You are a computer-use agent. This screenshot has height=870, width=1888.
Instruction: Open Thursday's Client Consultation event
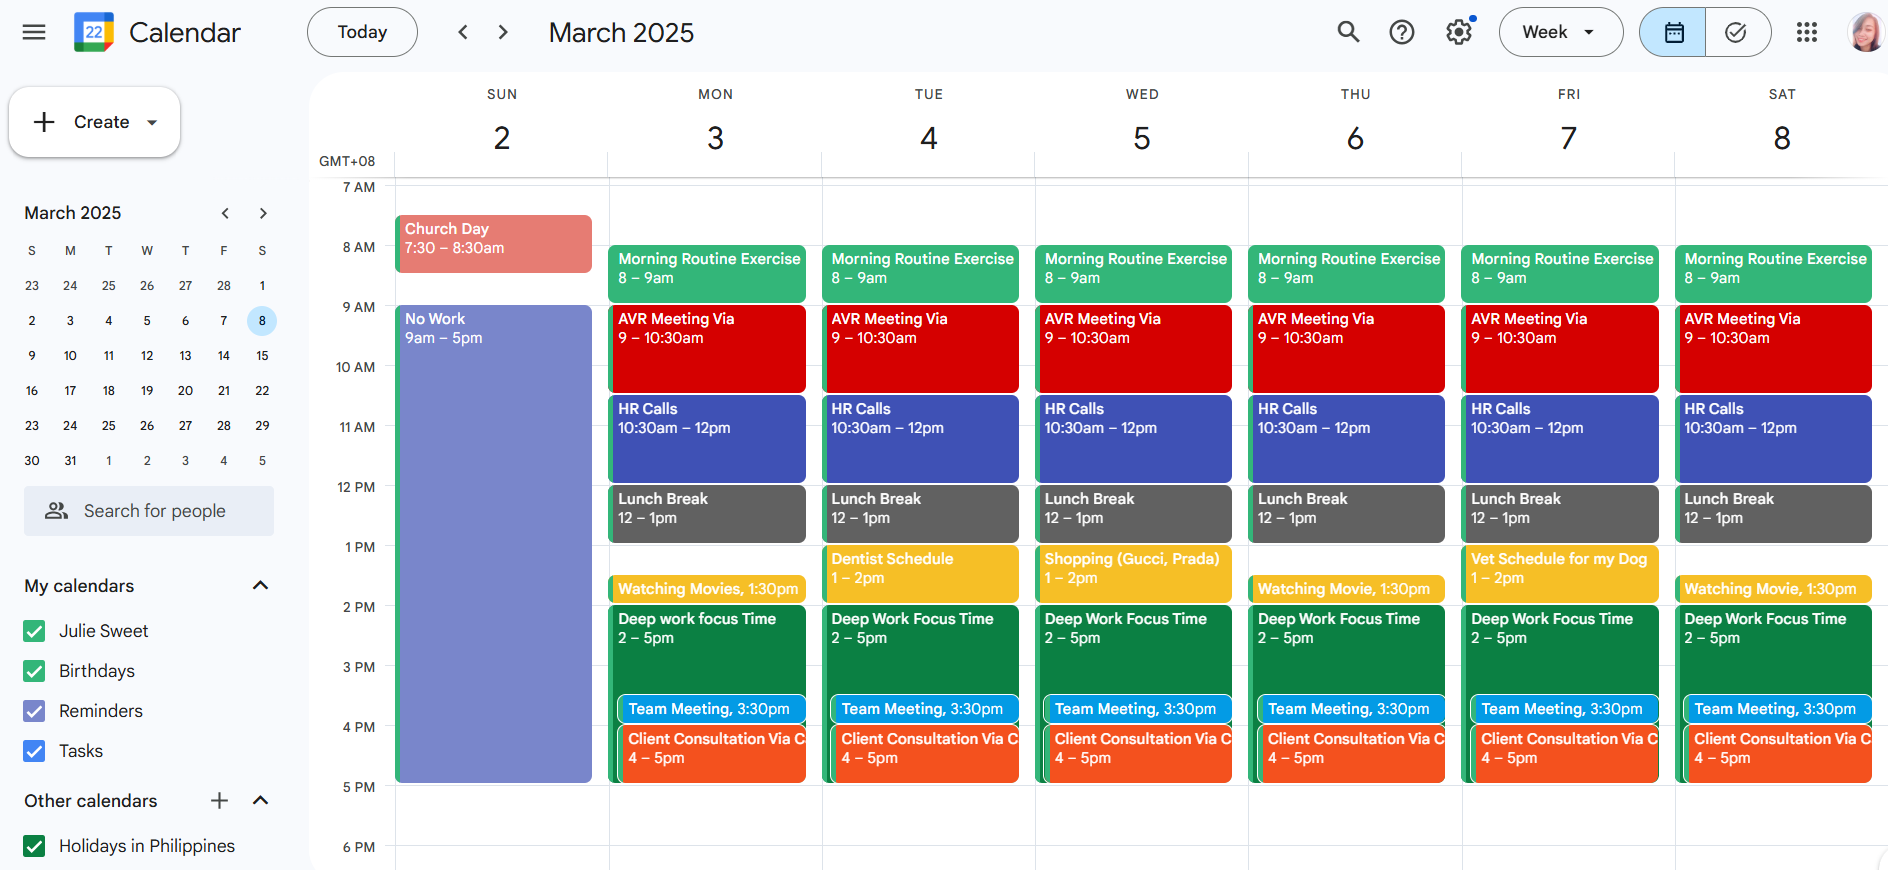tap(1352, 754)
